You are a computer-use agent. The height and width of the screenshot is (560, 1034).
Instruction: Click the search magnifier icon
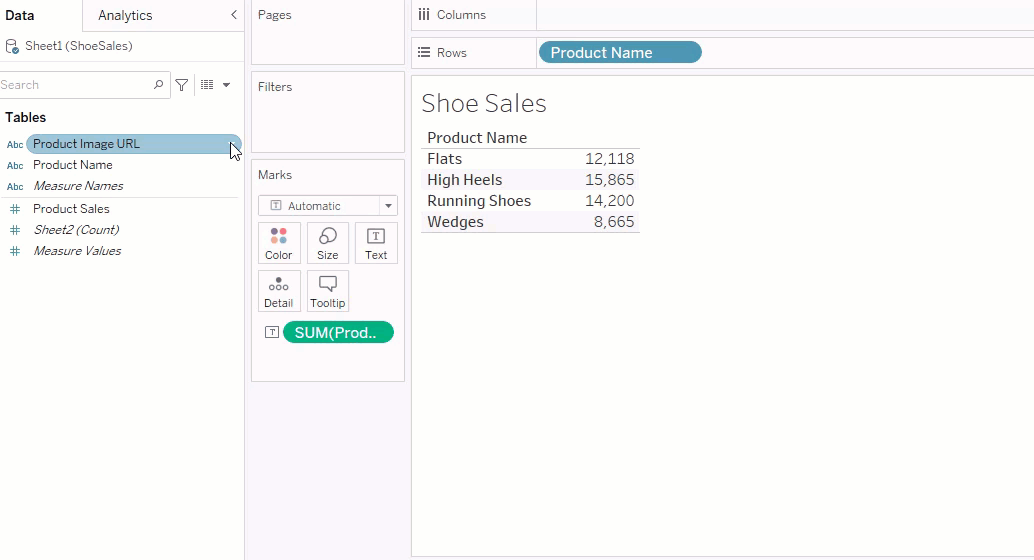158,85
